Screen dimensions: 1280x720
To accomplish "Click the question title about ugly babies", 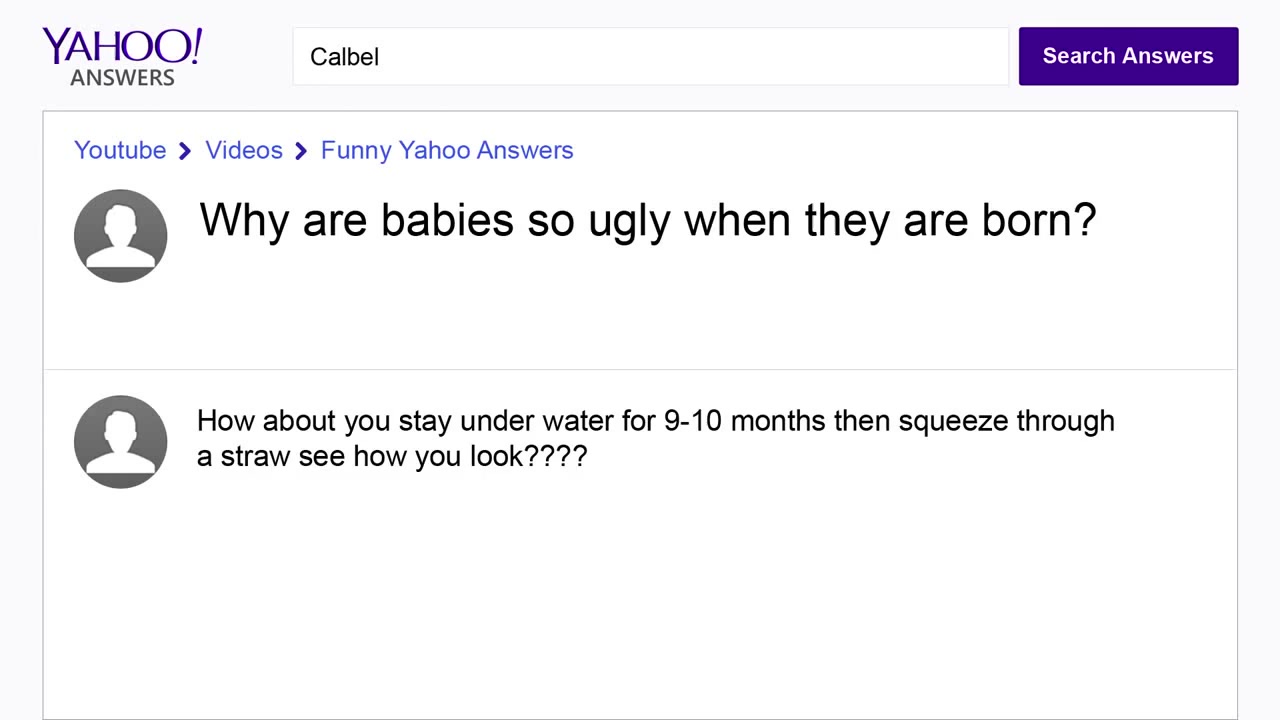I will 647,220.
